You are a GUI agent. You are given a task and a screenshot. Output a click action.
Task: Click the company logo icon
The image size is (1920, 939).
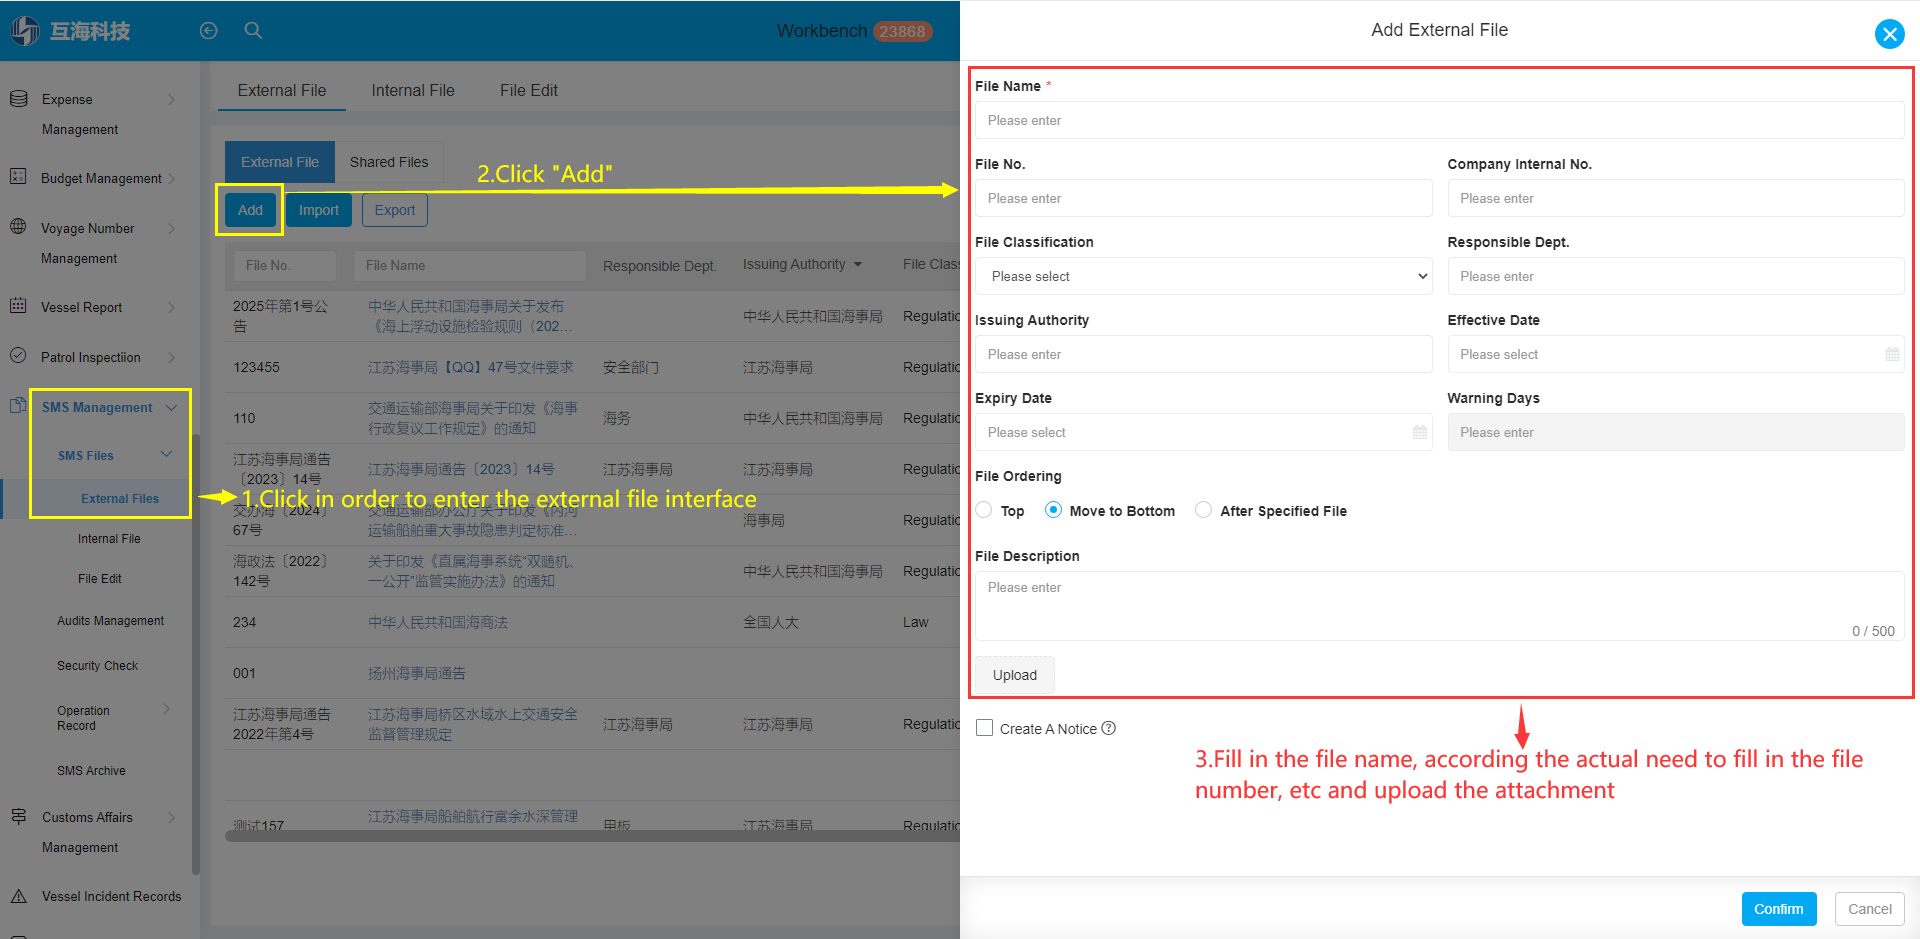click(25, 31)
